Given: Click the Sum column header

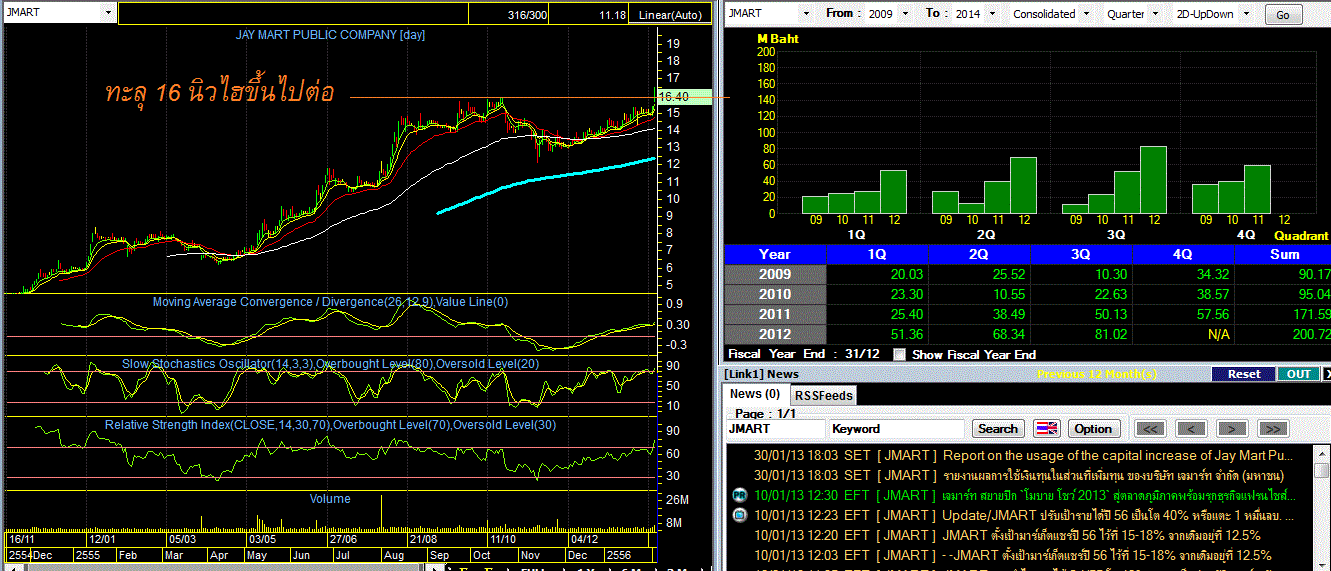Looking at the screenshot, I should coord(1284,254).
